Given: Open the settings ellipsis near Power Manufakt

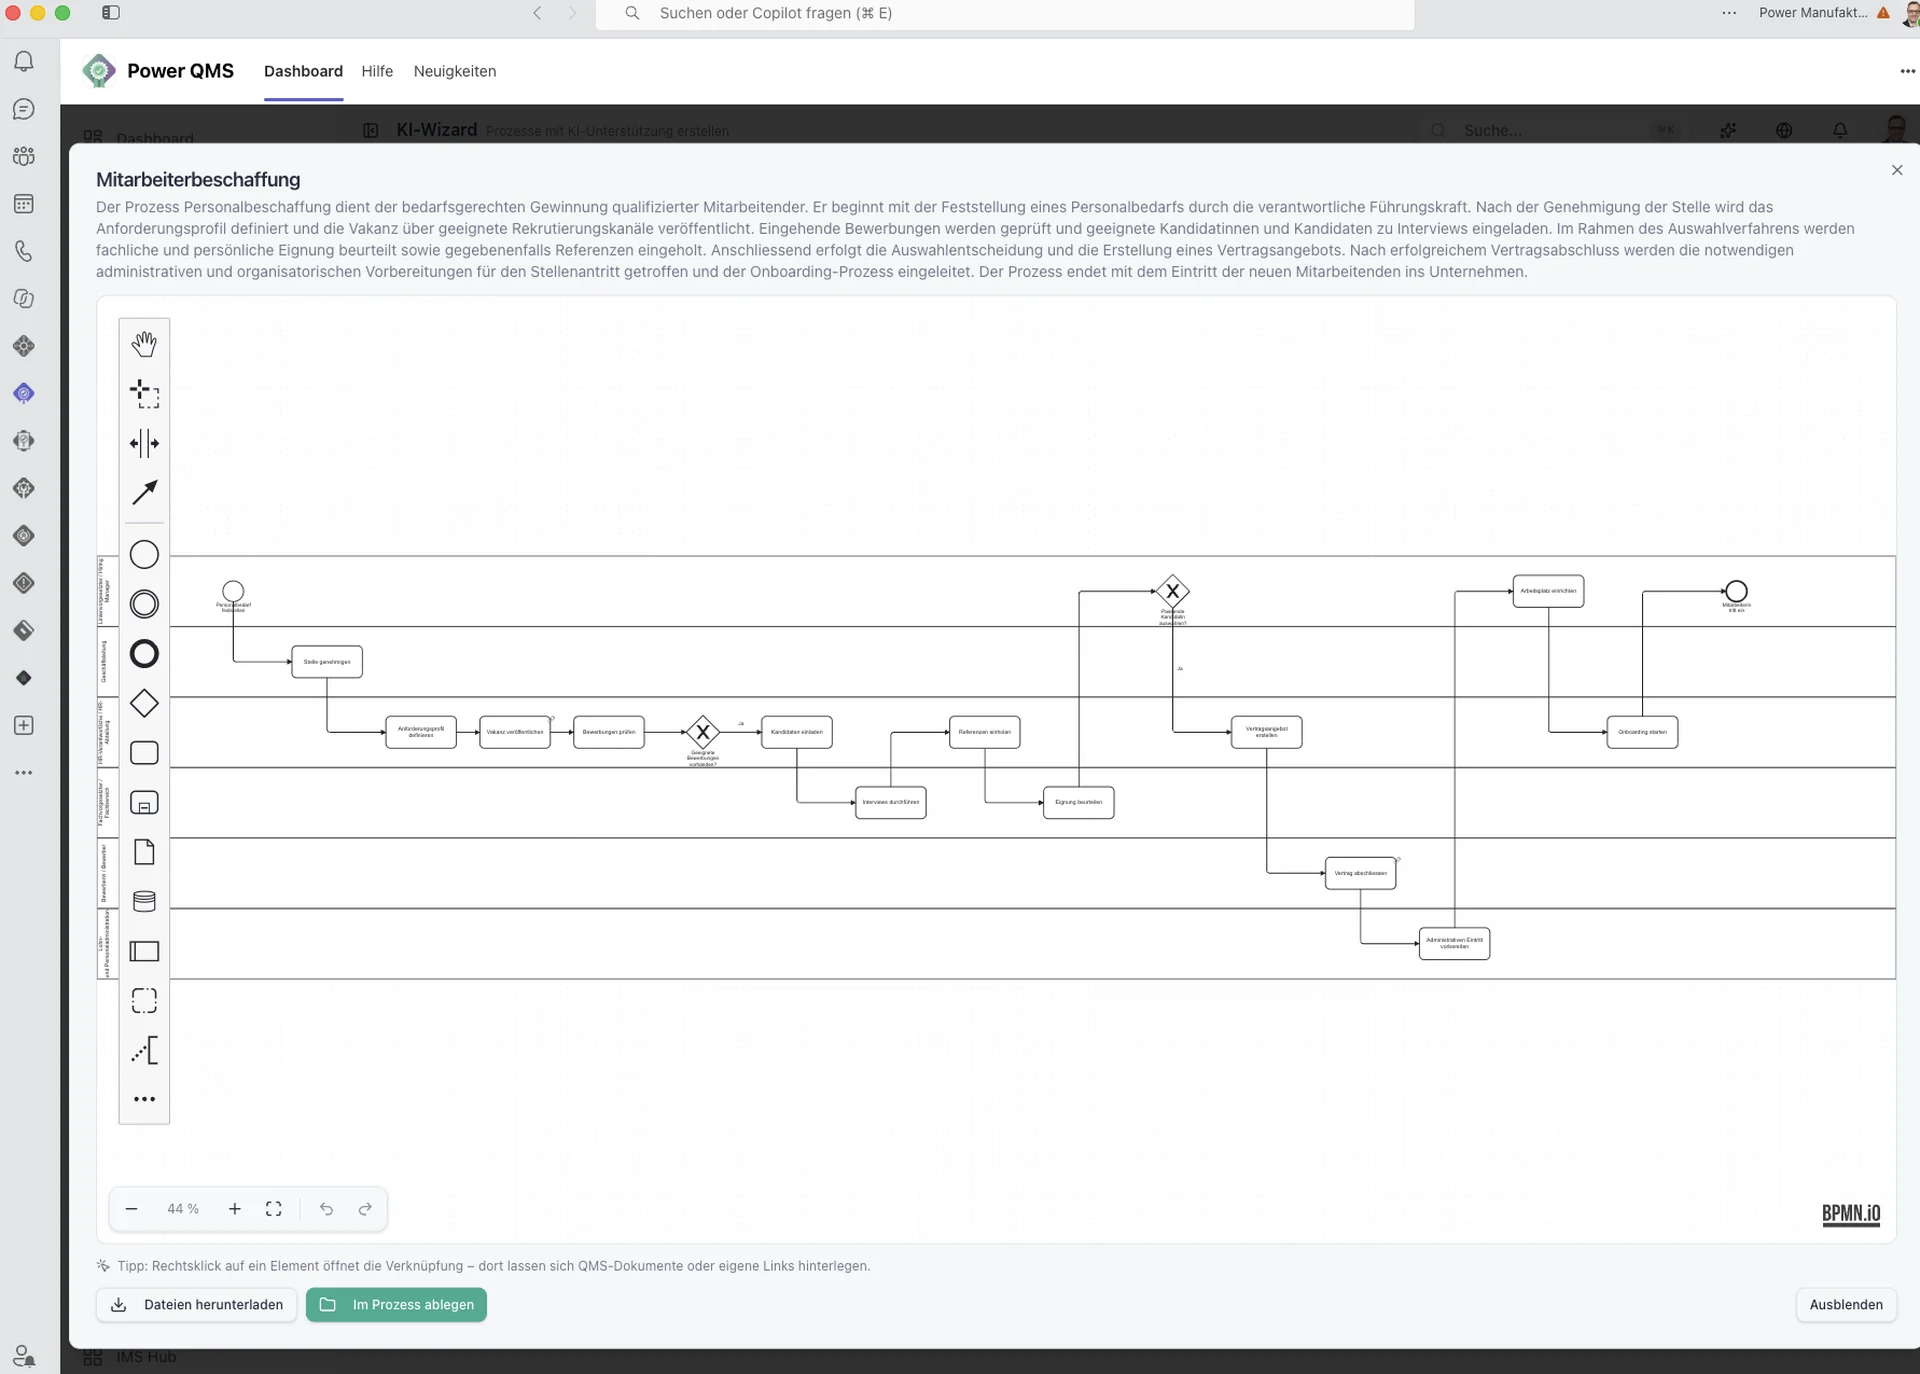Looking at the screenshot, I should (x=1729, y=13).
